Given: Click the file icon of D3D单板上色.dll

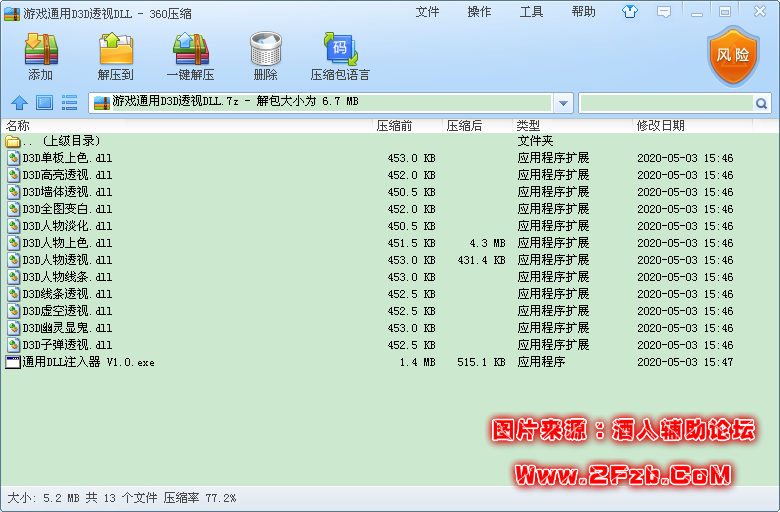Looking at the screenshot, I should [x=13, y=158].
